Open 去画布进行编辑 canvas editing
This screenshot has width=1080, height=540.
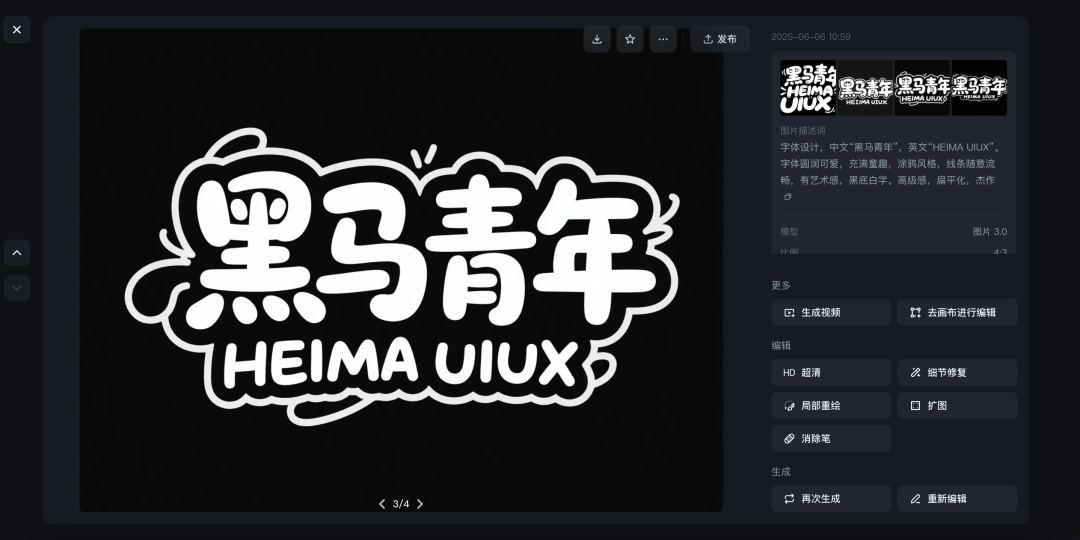pyautogui.click(x=957, y=312)
